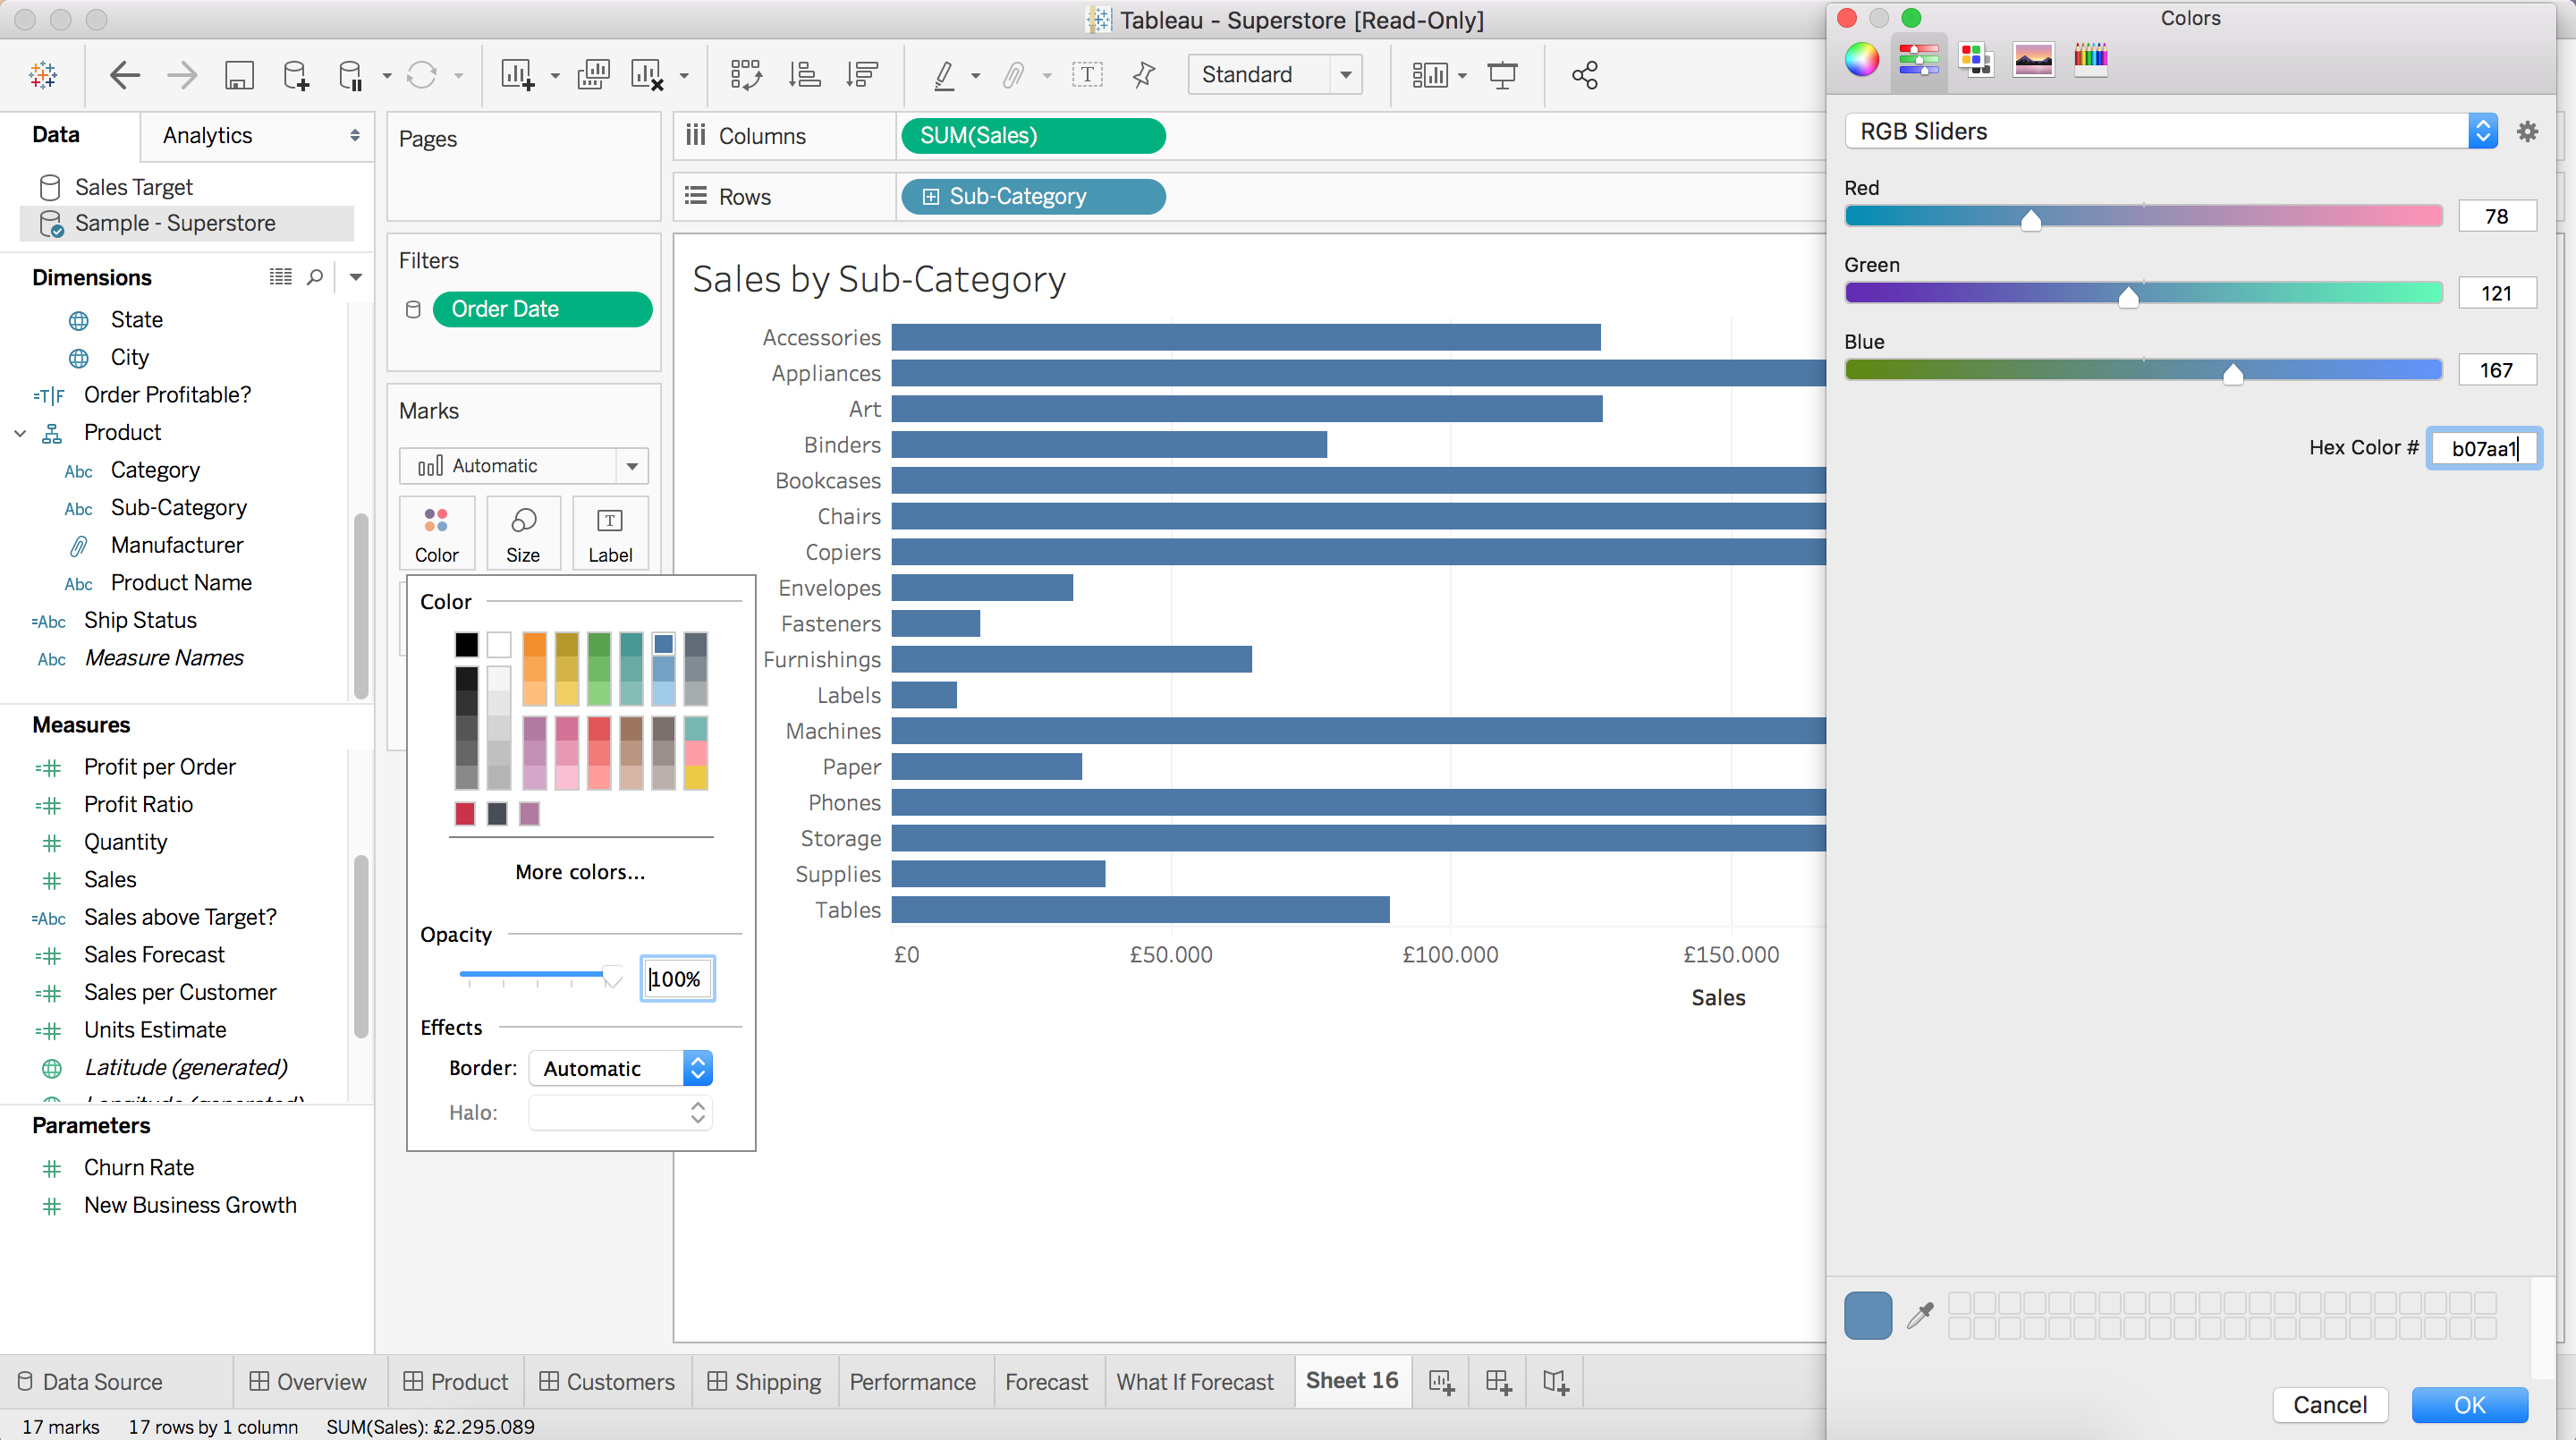The height and width of the screenshot is (1440, 2576).
Task: Click New Dashboard icon in sheet tabs
Action: [x=1498, y=1382]
